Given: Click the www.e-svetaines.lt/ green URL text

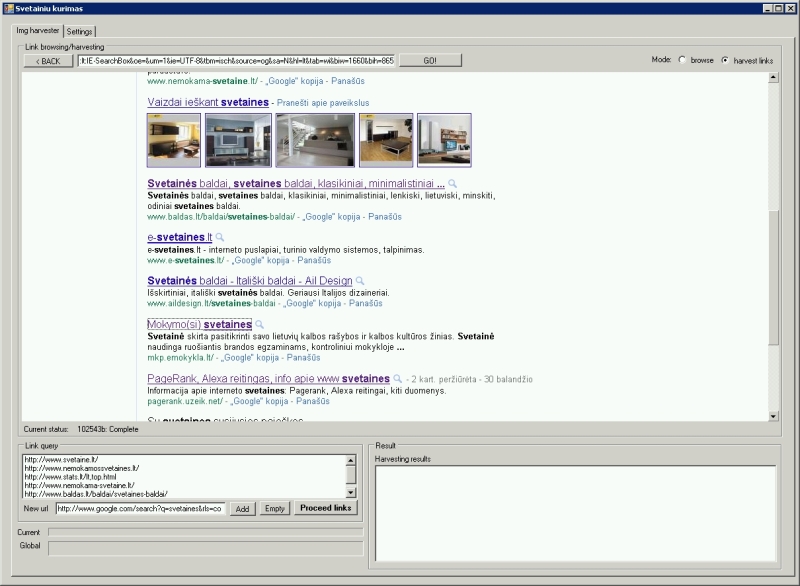Looking at the screenshot, I should (186, 260).
